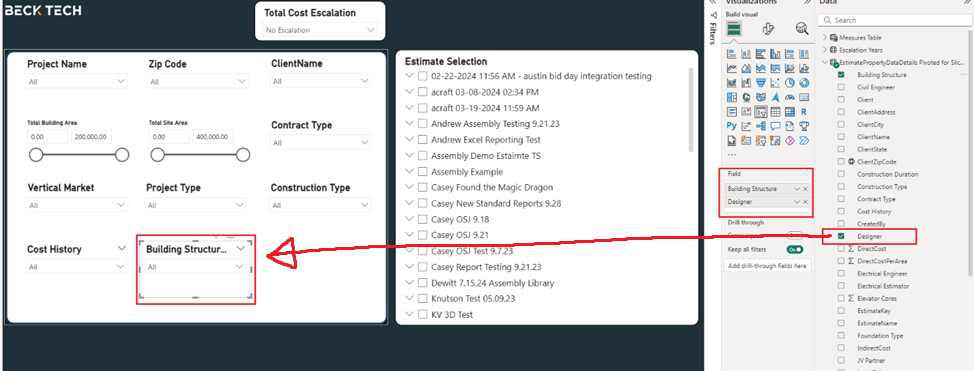Move the Total Building Area right handle
Screen dimensions: 974x371
click(122, 155)
